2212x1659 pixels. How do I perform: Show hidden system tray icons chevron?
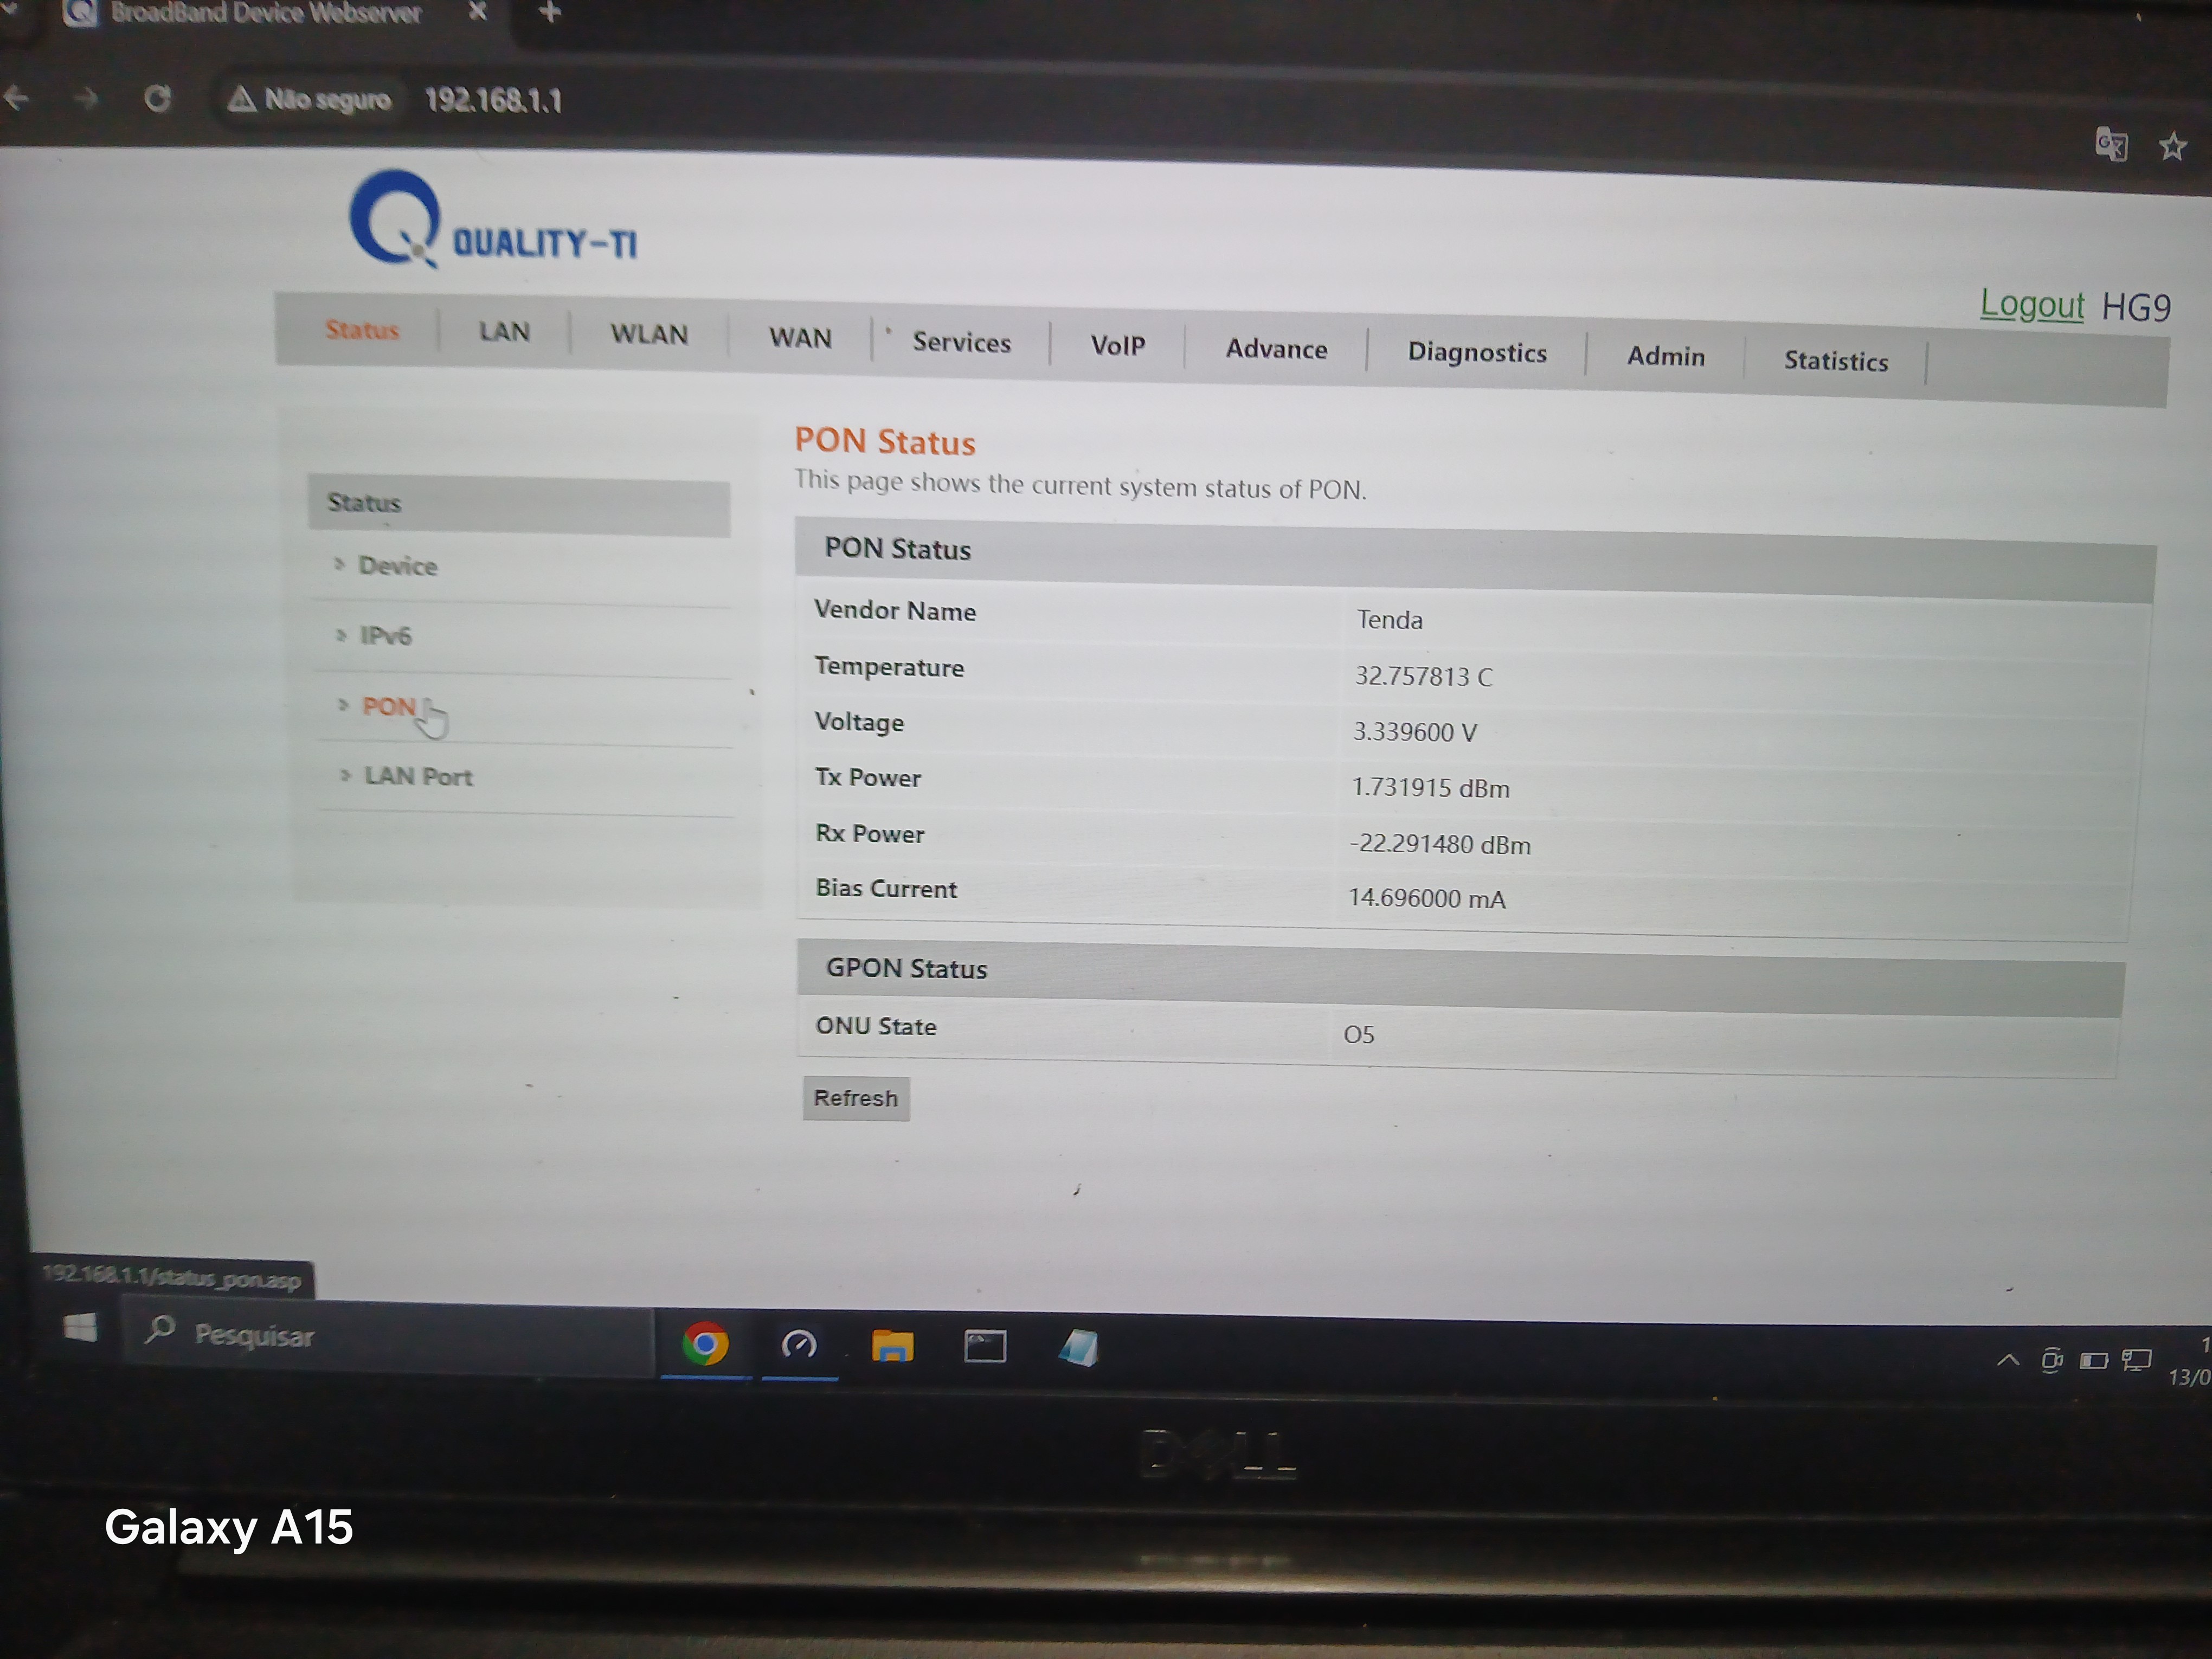[2007, 1360]
